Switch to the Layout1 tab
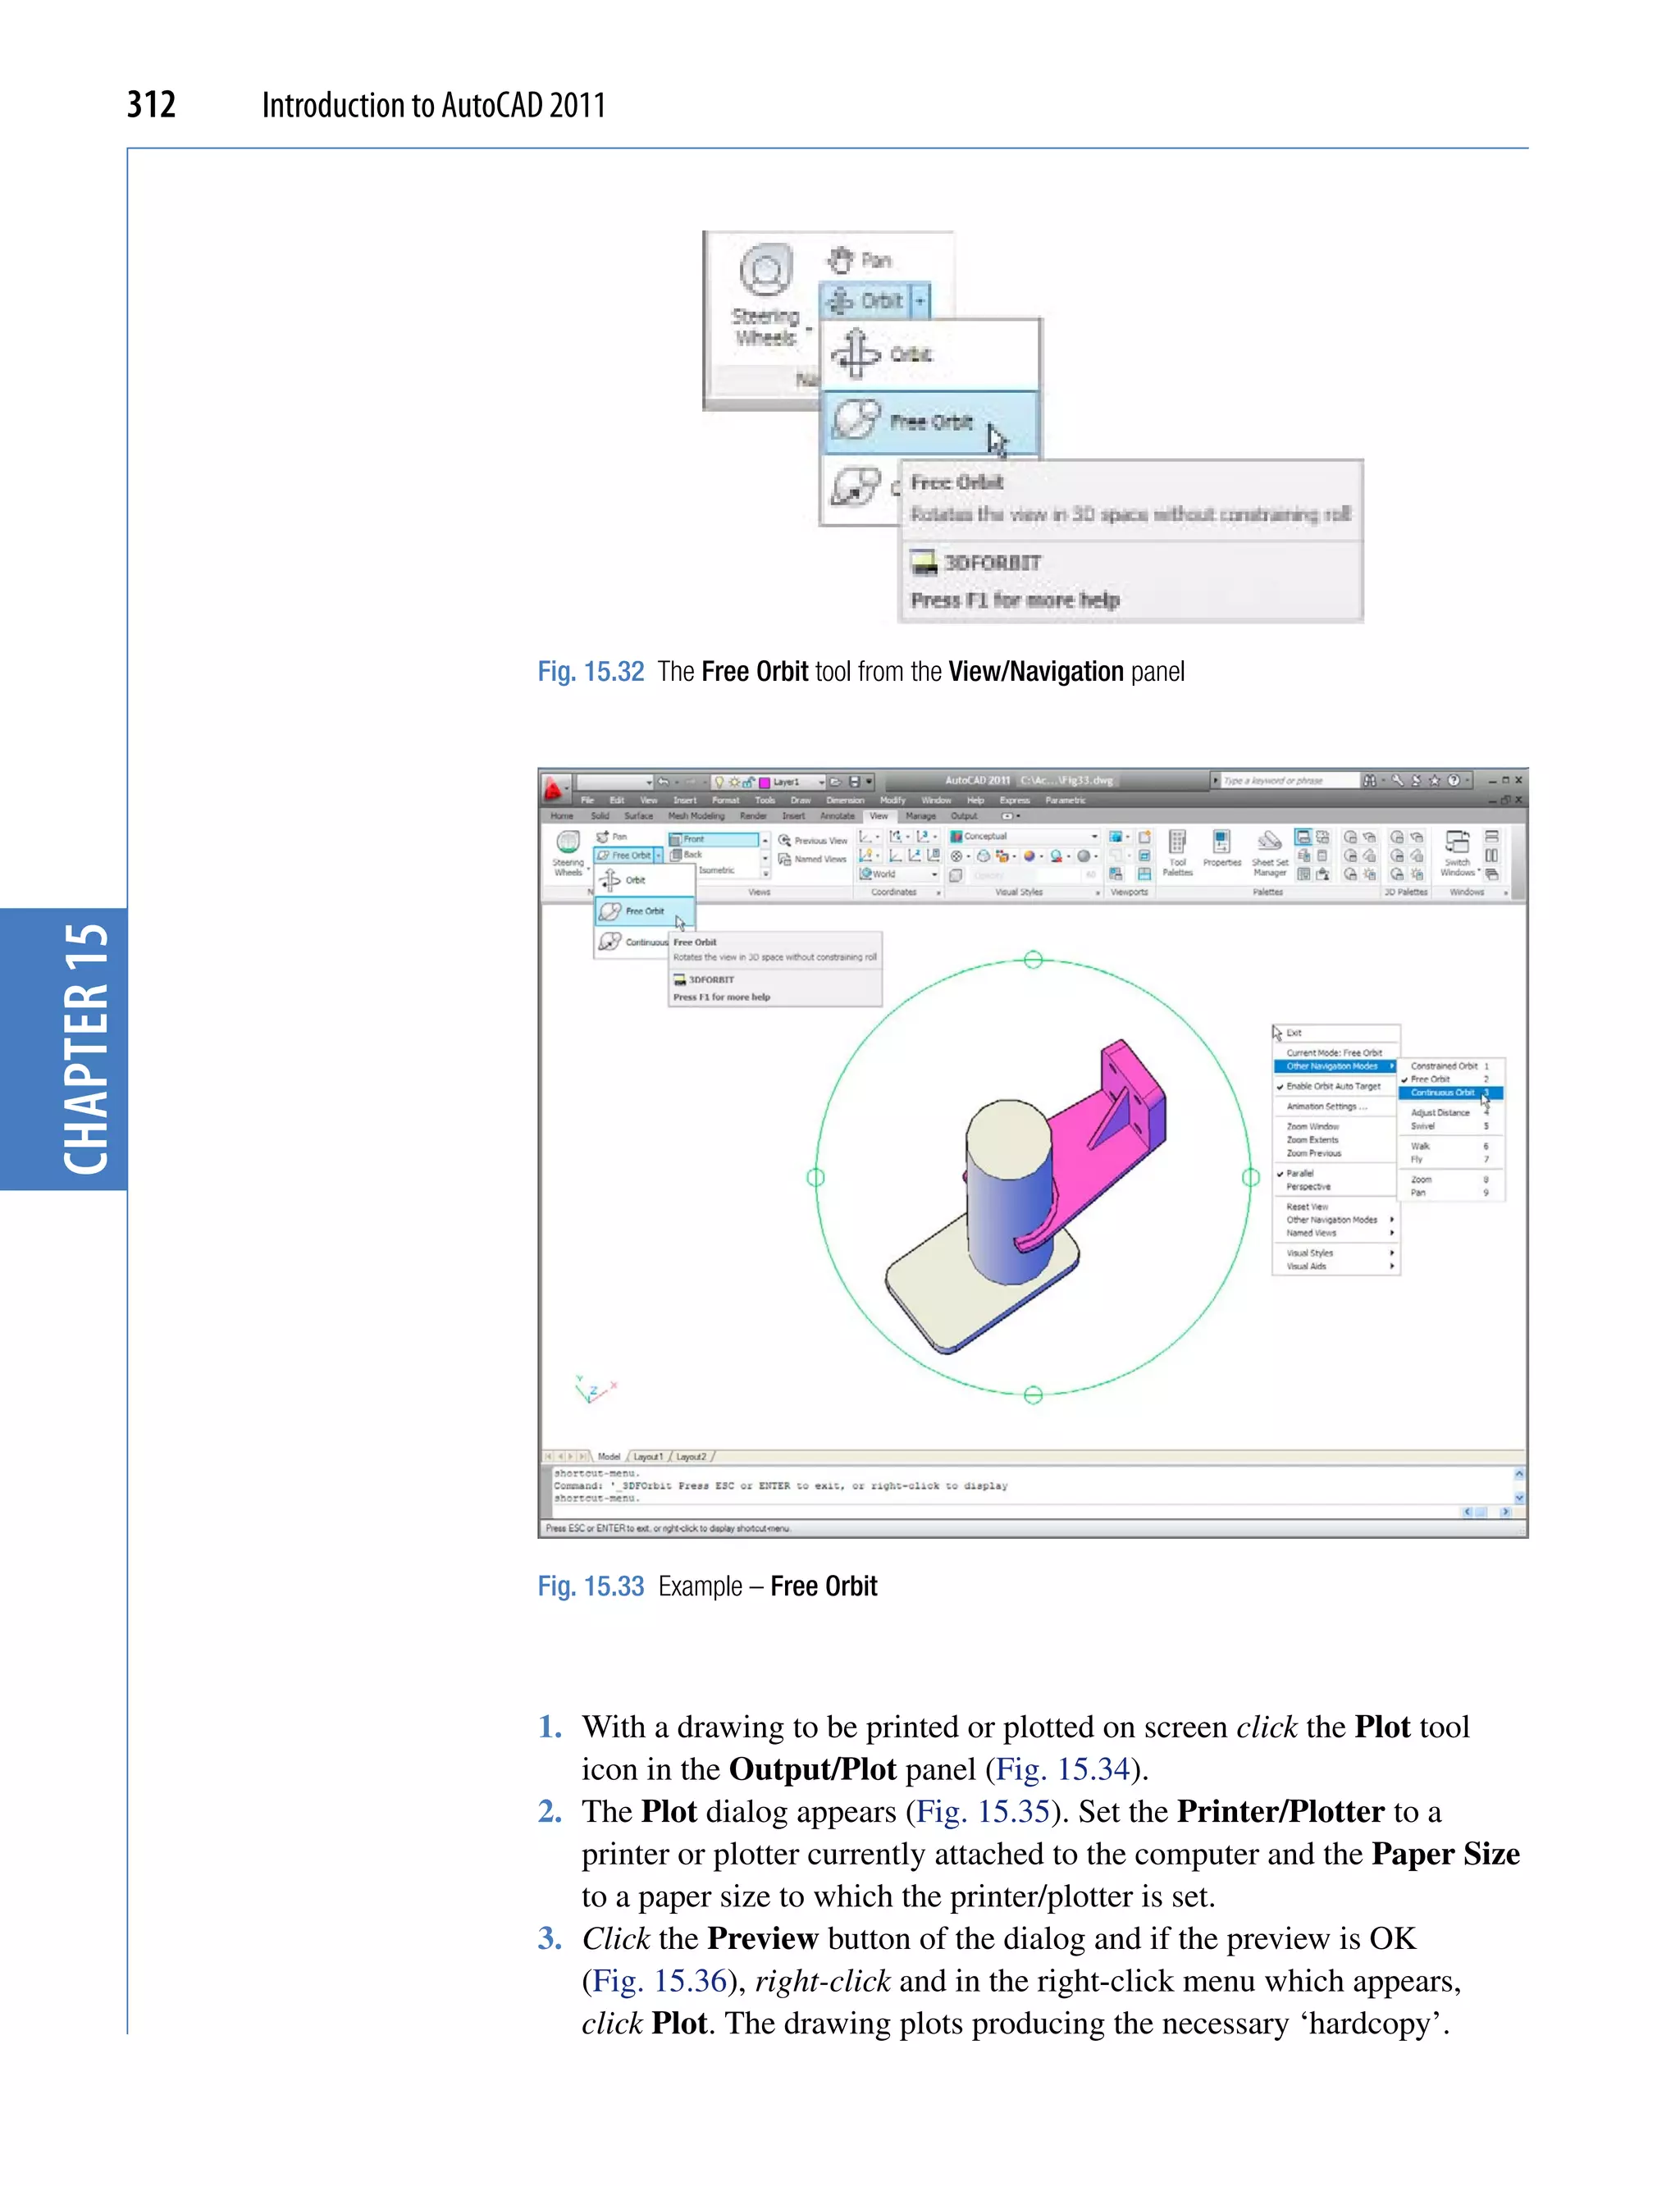The height and width of the screenshot is (2186, 1680). tap(648, 1457)
